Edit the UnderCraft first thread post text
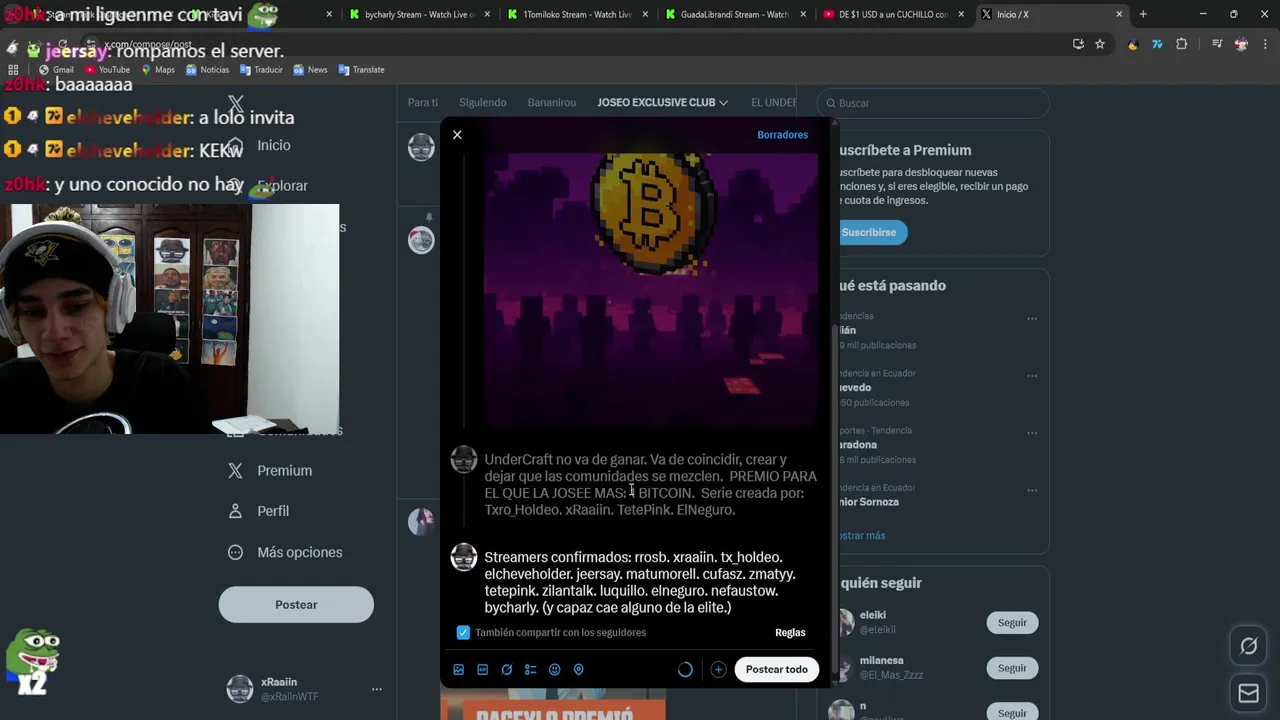Viewport: 1280px width, 720px height. 650,485
